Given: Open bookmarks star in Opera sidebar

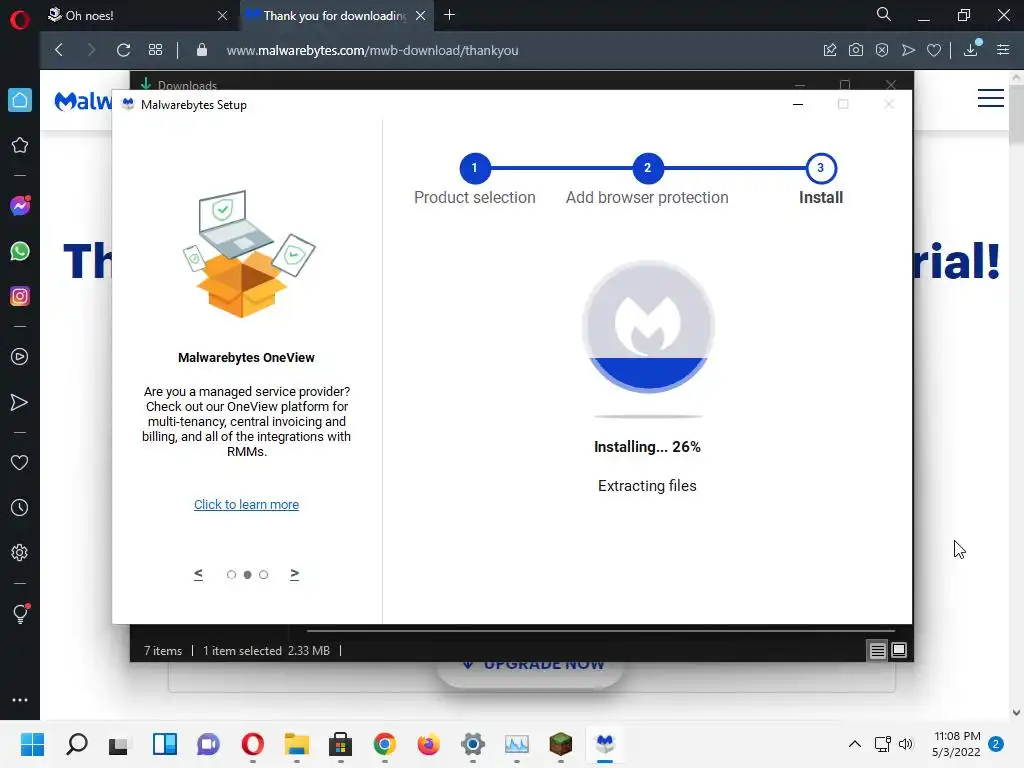Looking at the screenshot, I should [x=20, y=145].
